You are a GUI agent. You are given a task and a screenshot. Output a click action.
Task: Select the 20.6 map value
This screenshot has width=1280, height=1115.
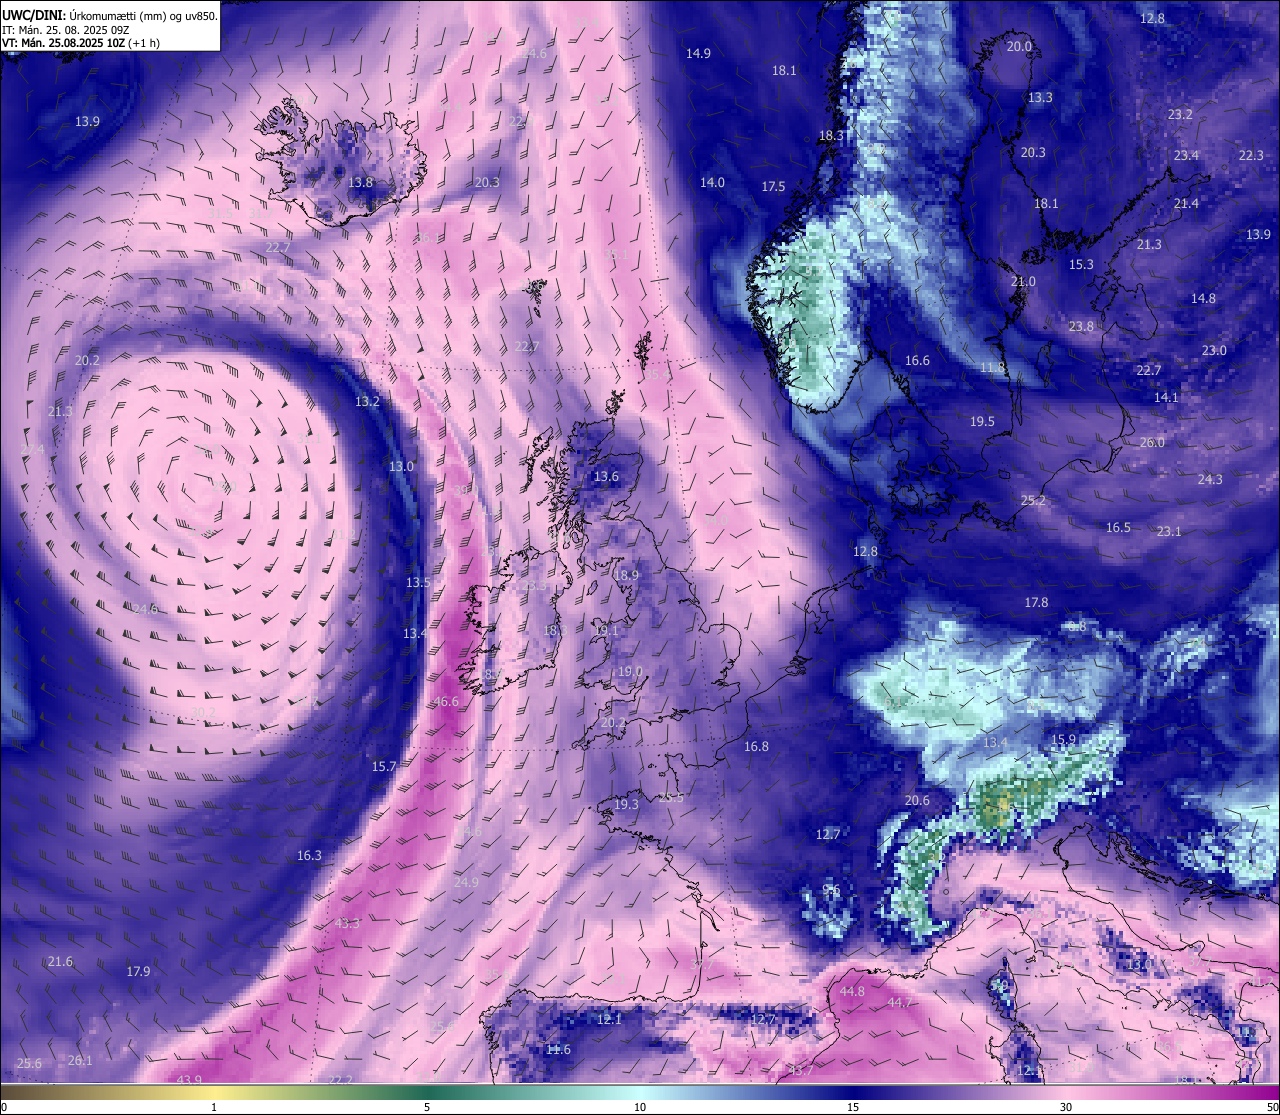(x=917, y=801)
